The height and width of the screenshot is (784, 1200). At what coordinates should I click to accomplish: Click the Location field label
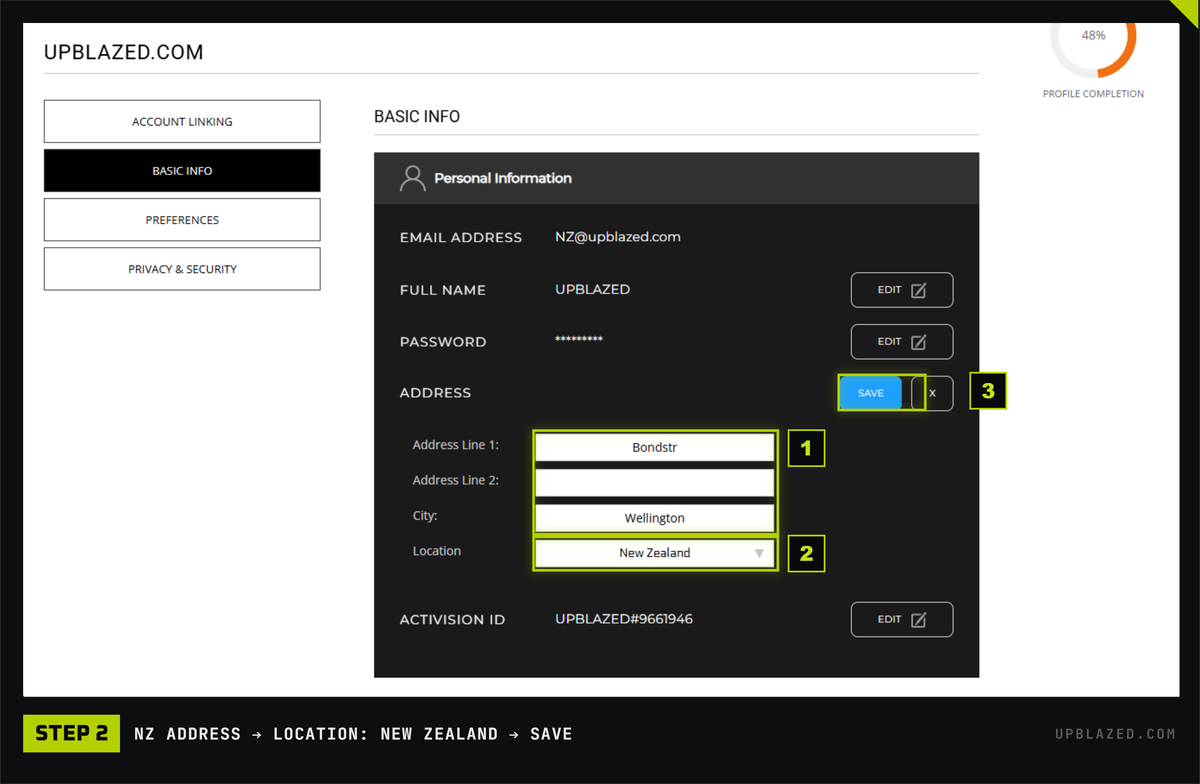pos(437,551)
